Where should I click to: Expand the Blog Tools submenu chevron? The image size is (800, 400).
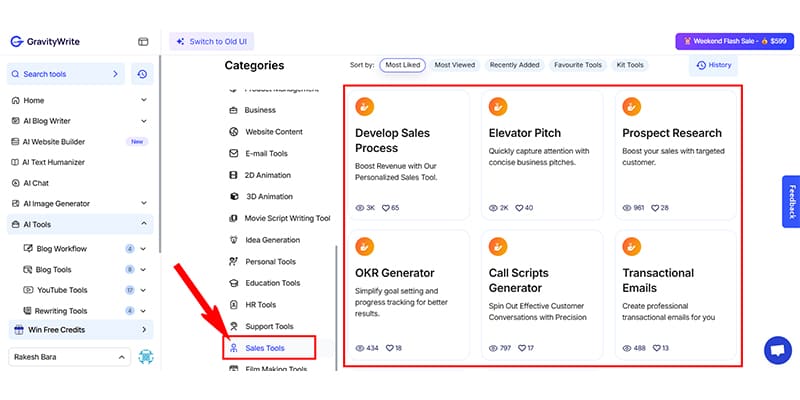[x=143, y=269]
